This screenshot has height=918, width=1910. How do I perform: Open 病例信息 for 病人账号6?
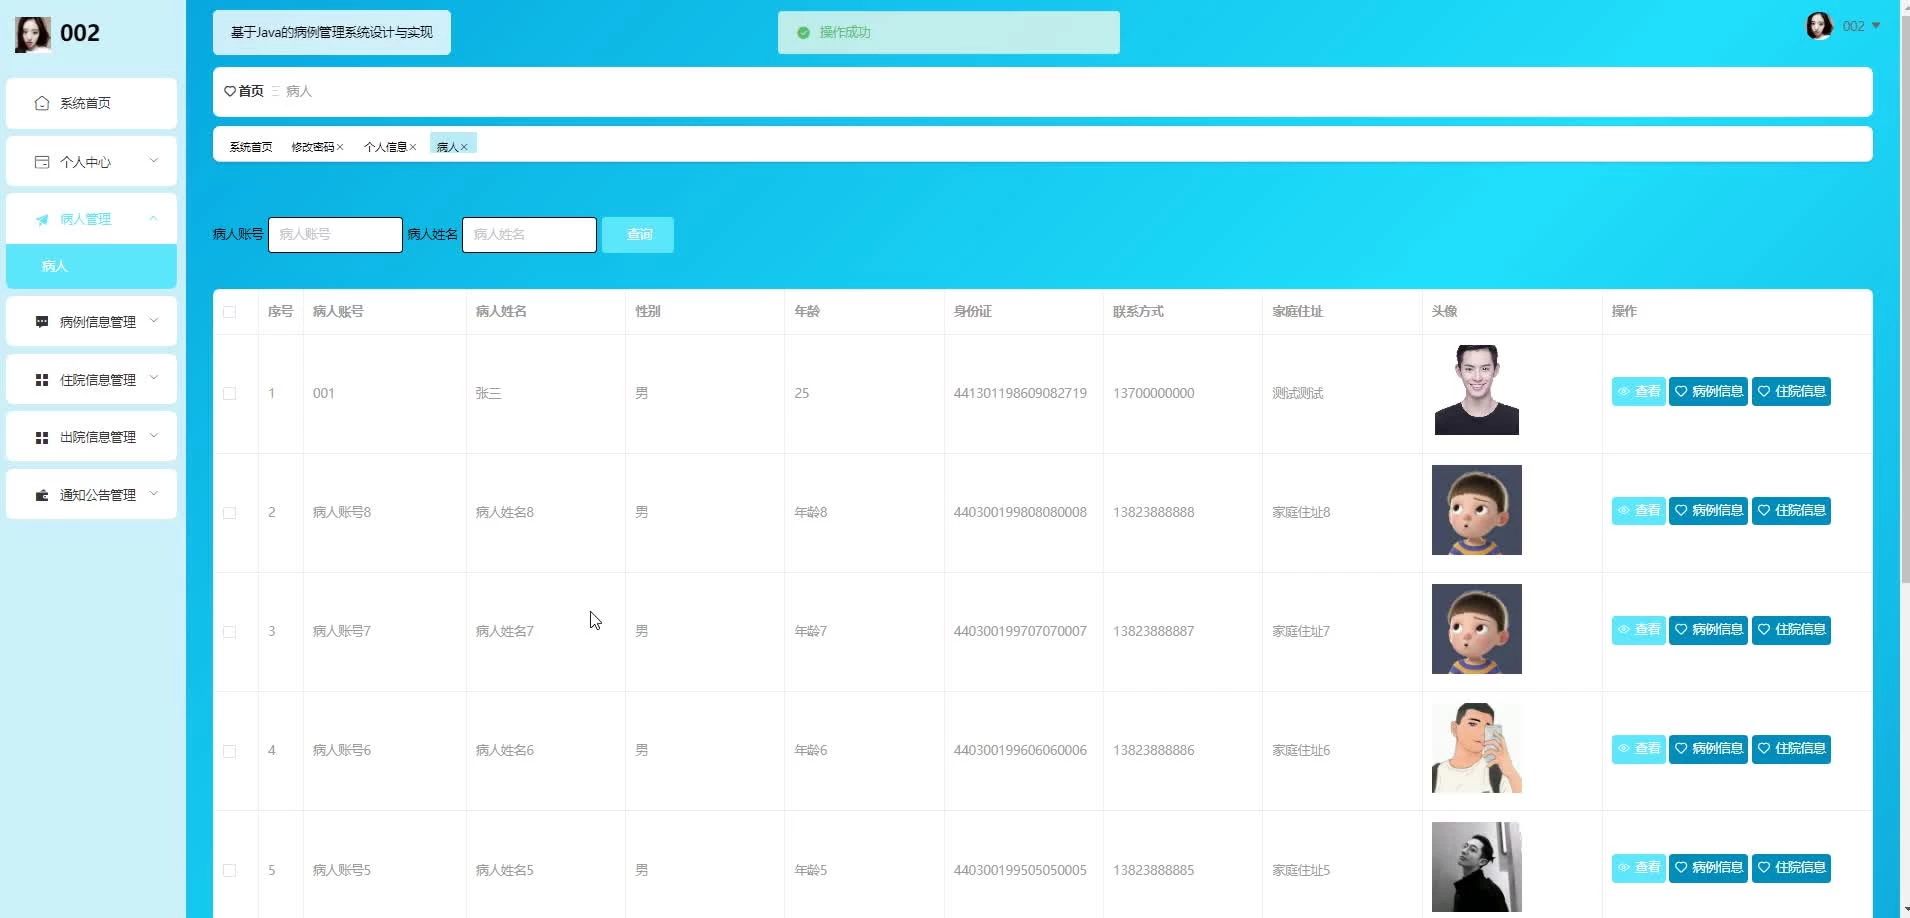click(1708, 749)
